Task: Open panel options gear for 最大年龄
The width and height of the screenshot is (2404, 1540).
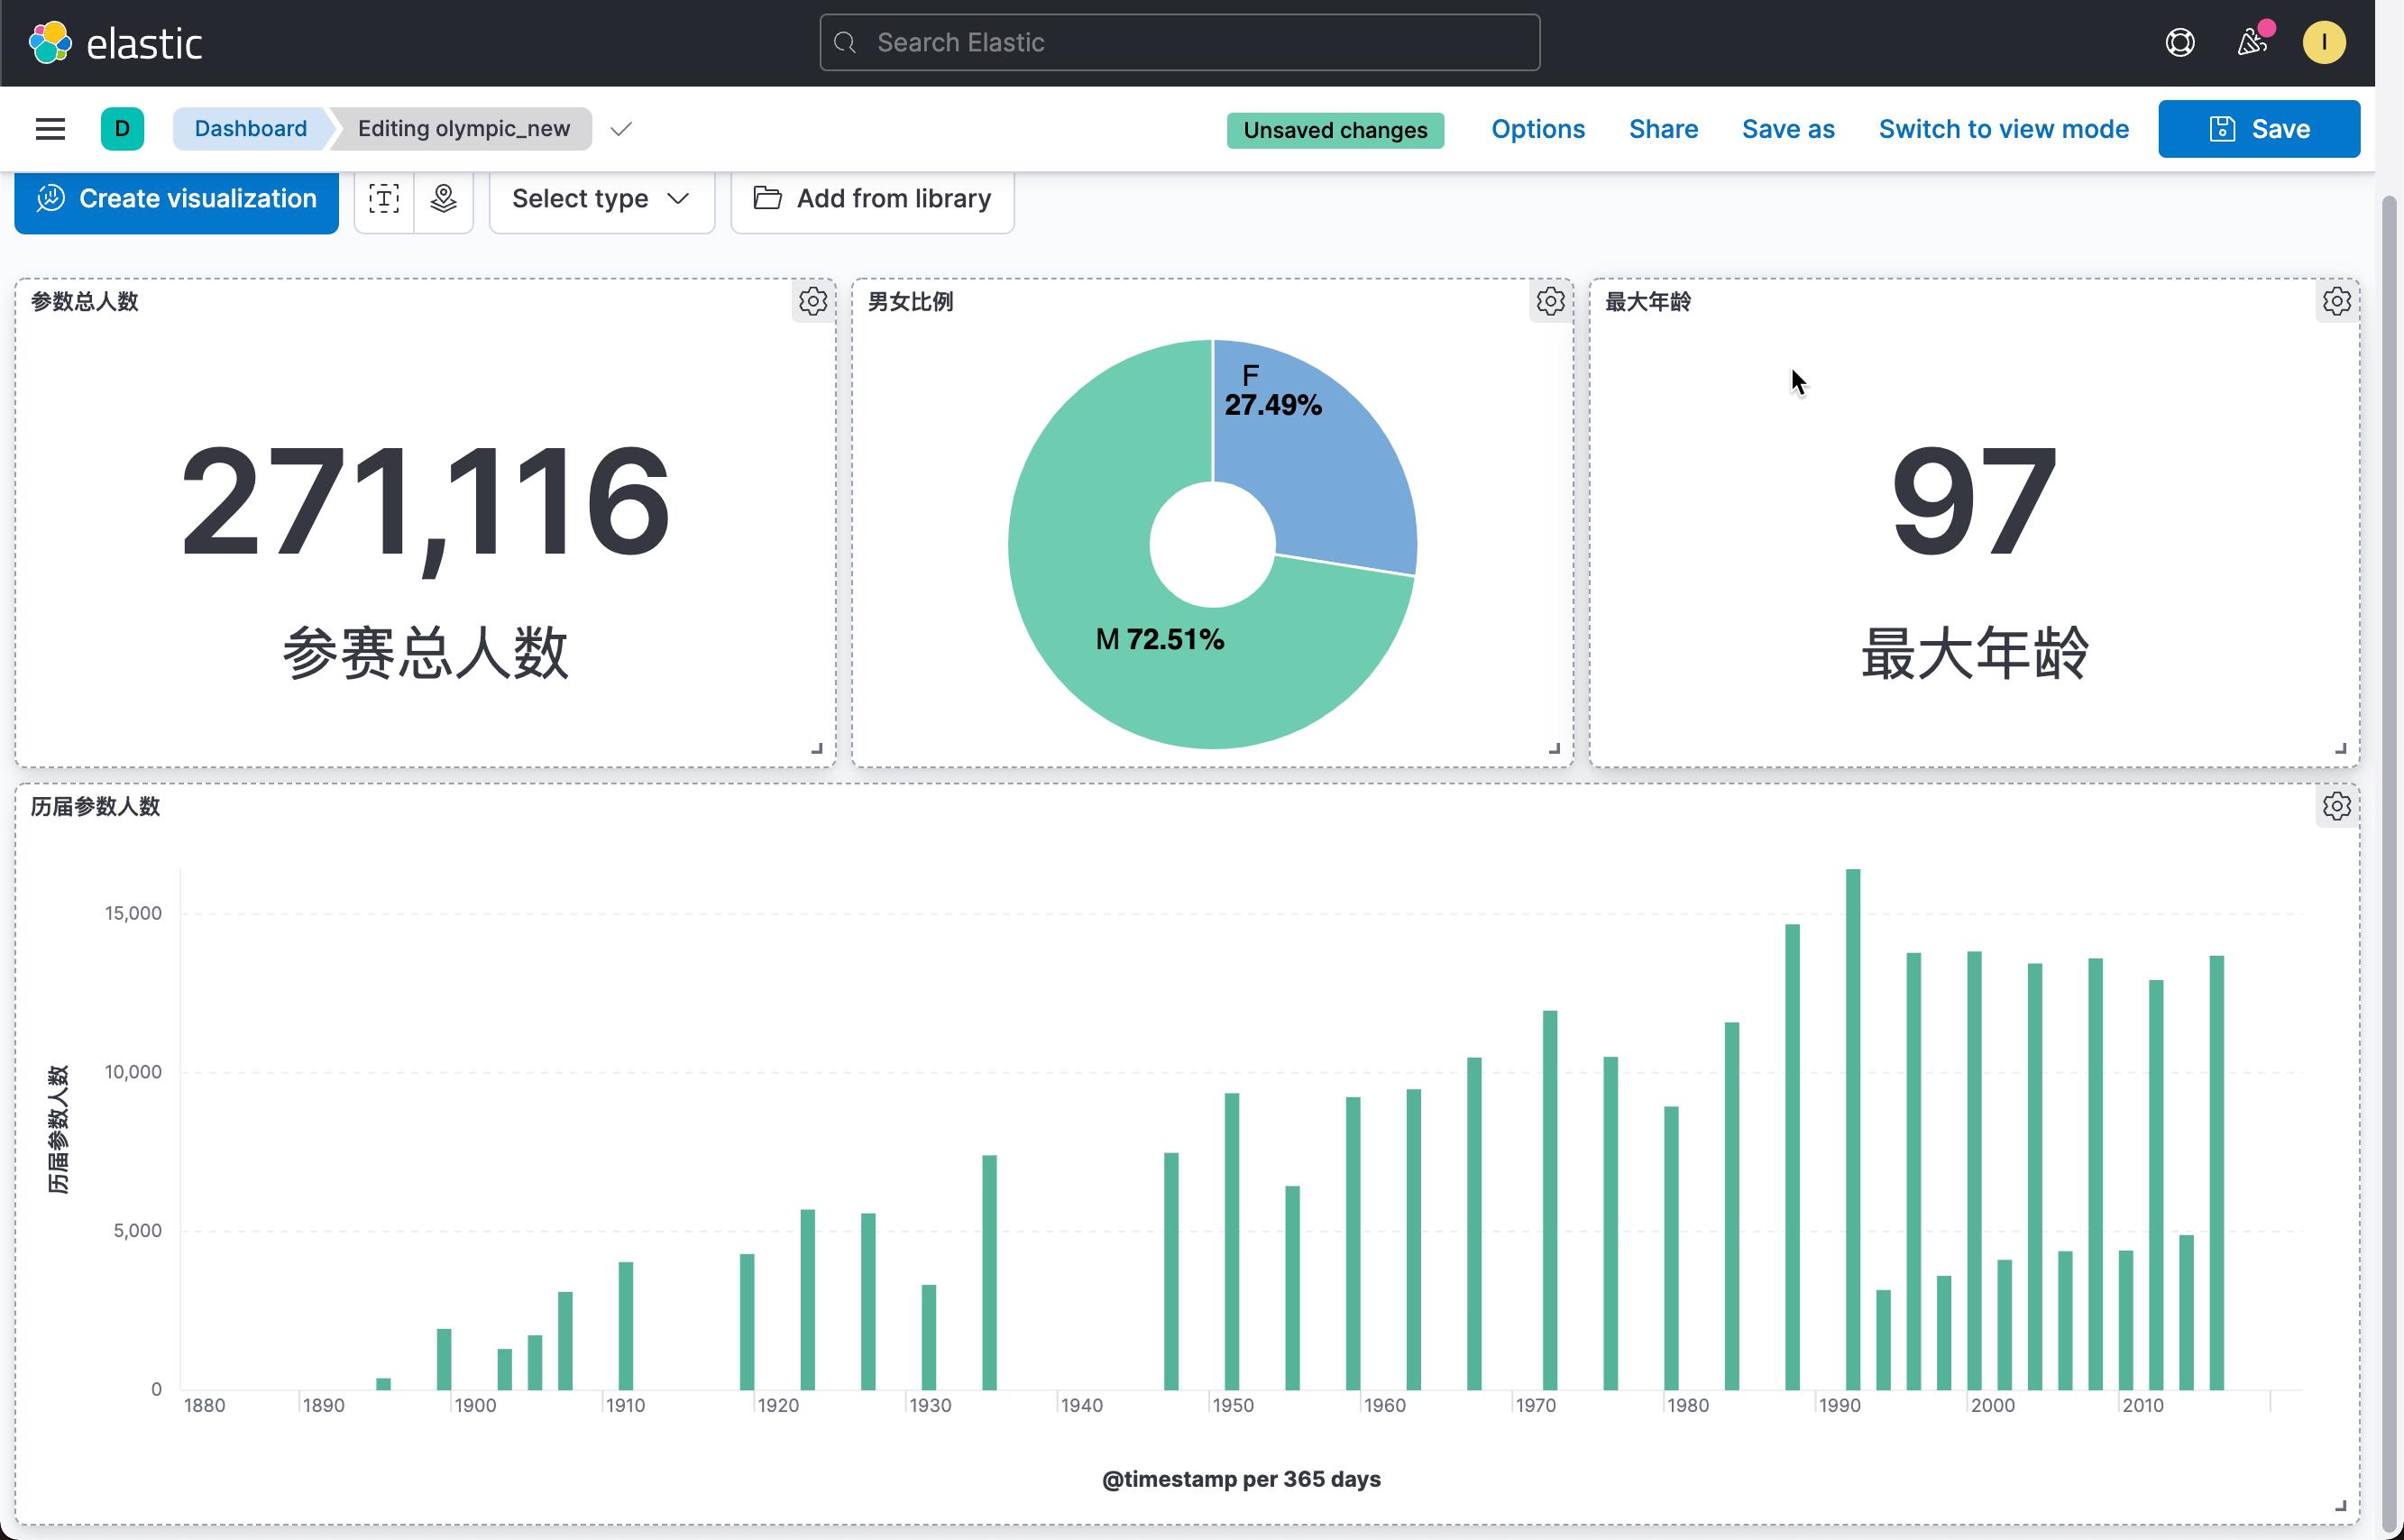Action: 2336,301
